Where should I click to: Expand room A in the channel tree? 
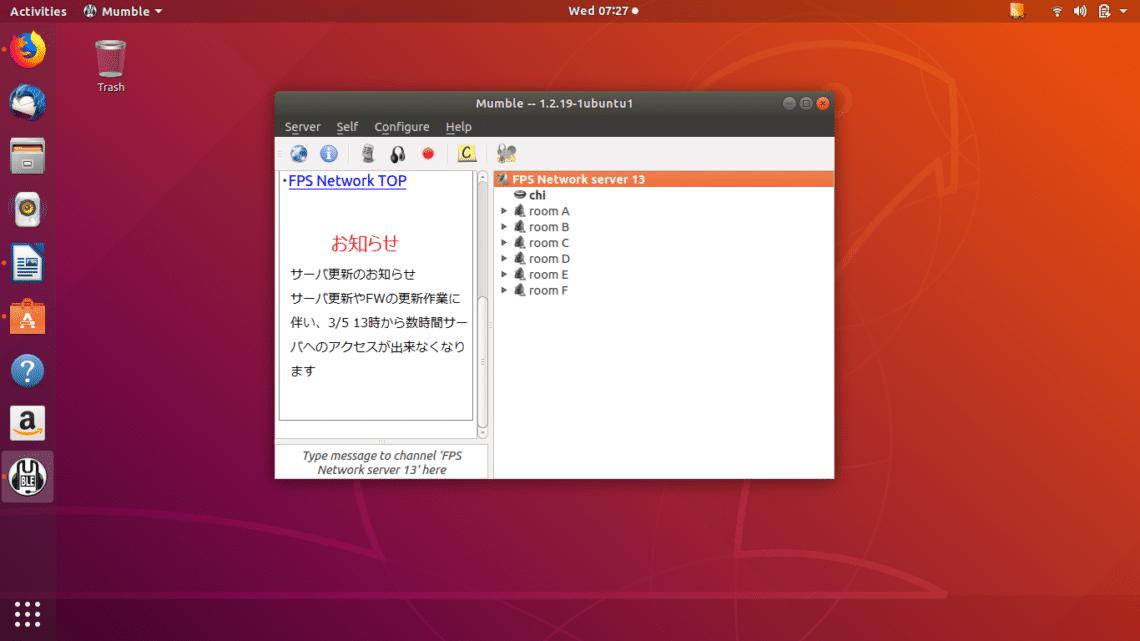tap(504, 210)
